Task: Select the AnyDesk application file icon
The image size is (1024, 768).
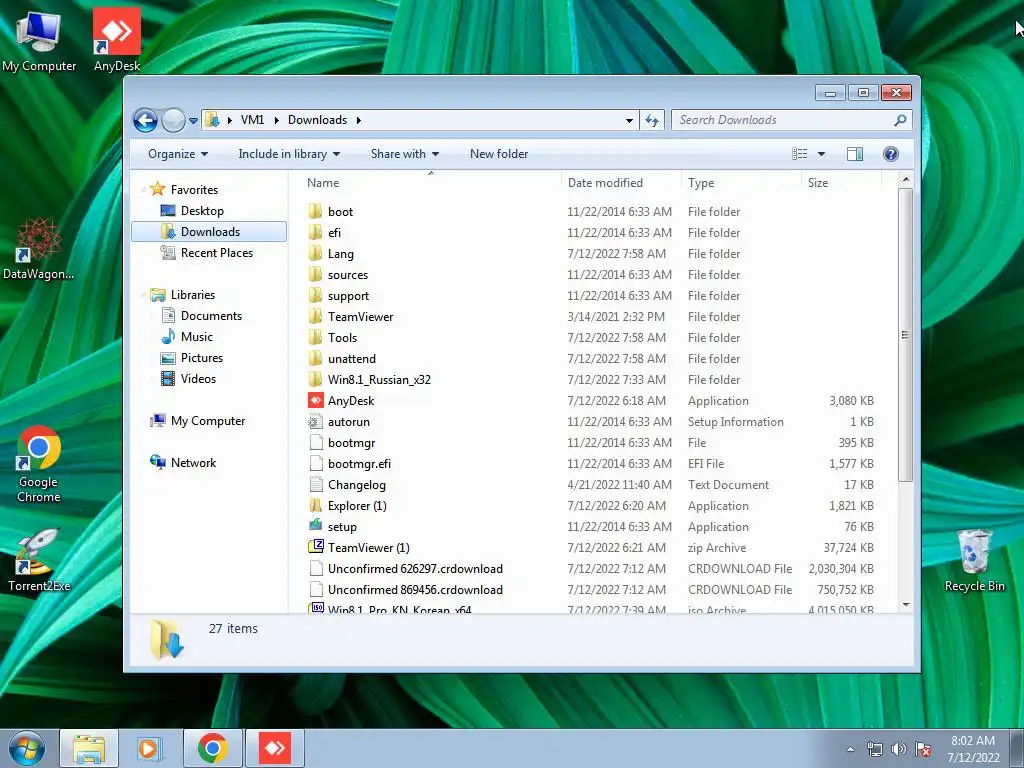Action: coord(315,400)
